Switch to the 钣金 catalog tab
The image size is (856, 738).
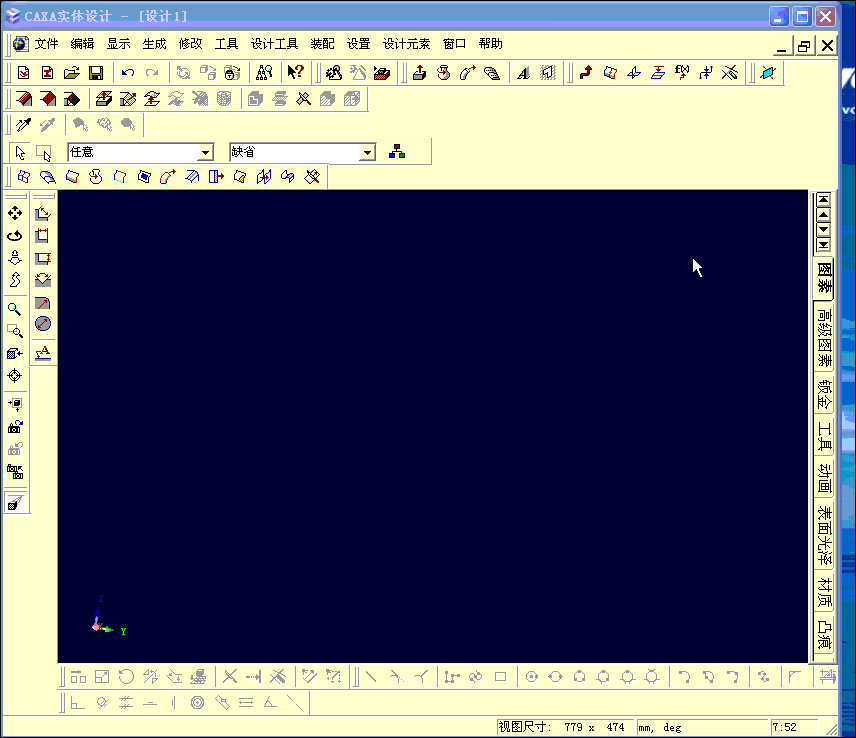click(x=824, y=395)
